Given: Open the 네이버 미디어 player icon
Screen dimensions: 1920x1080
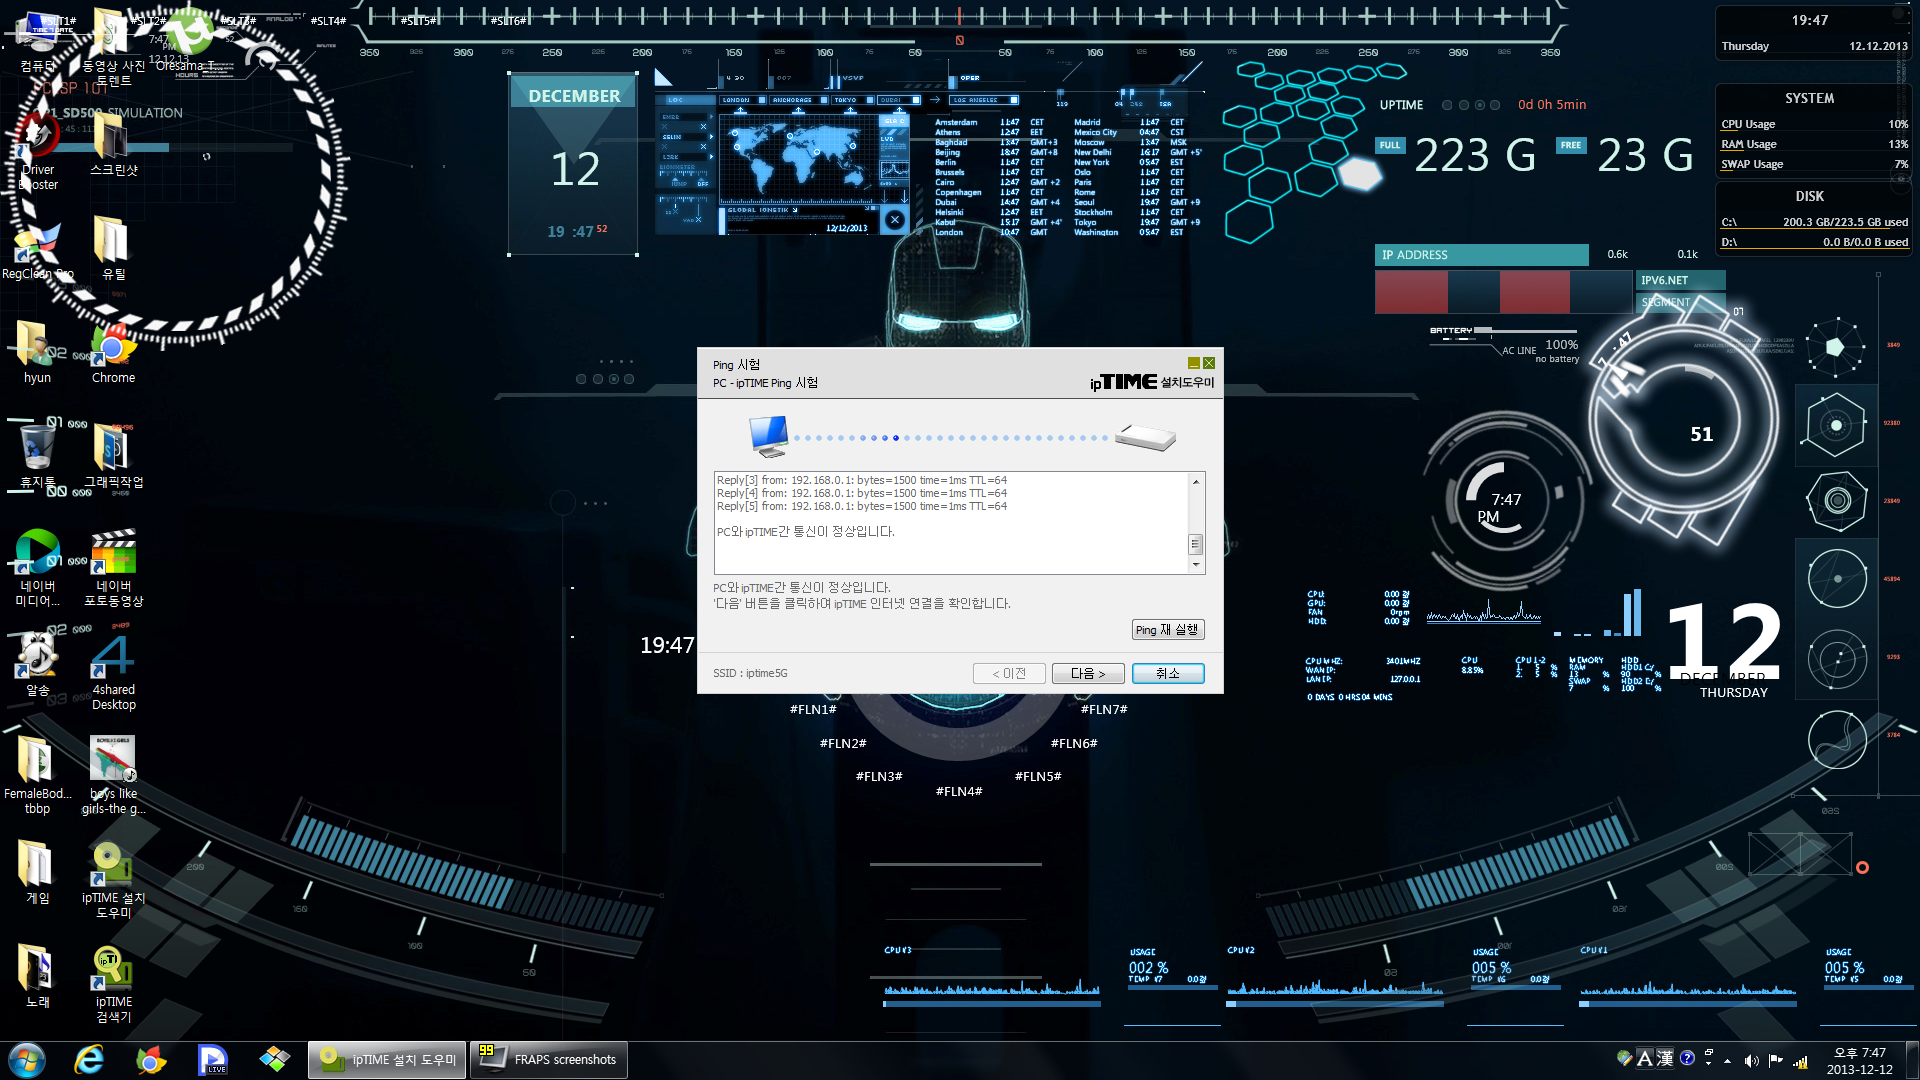Looking at the screenshot, I should click(38, 568).
